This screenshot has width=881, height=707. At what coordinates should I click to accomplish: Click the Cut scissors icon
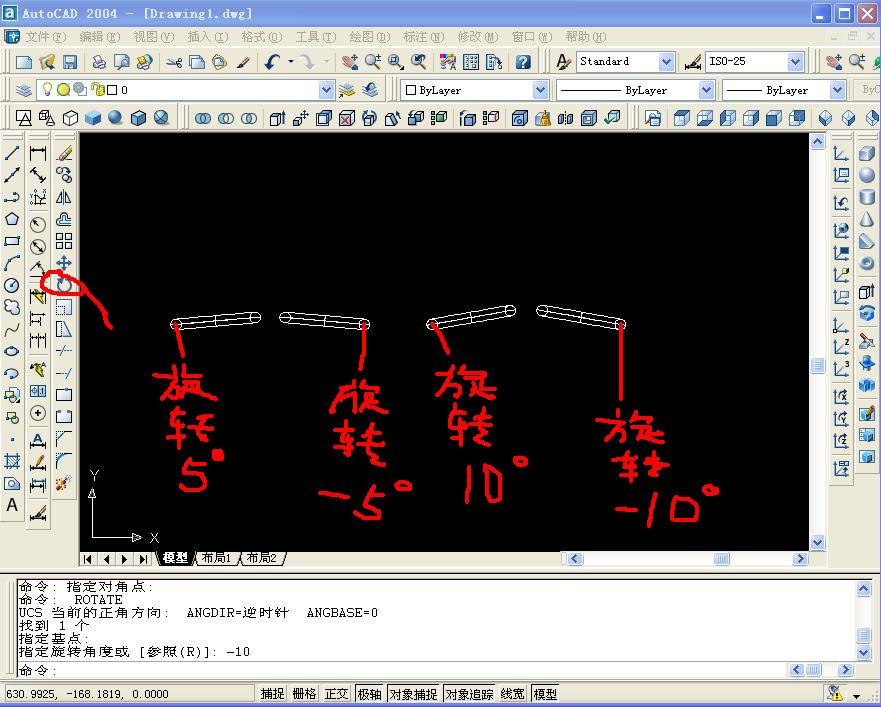174,62
